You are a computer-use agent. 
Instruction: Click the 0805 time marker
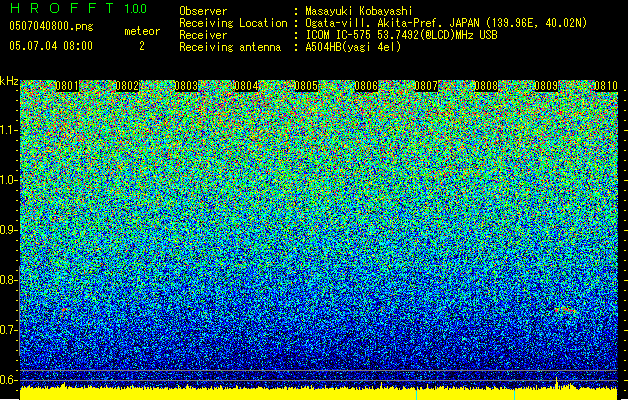tap(306, 86)
